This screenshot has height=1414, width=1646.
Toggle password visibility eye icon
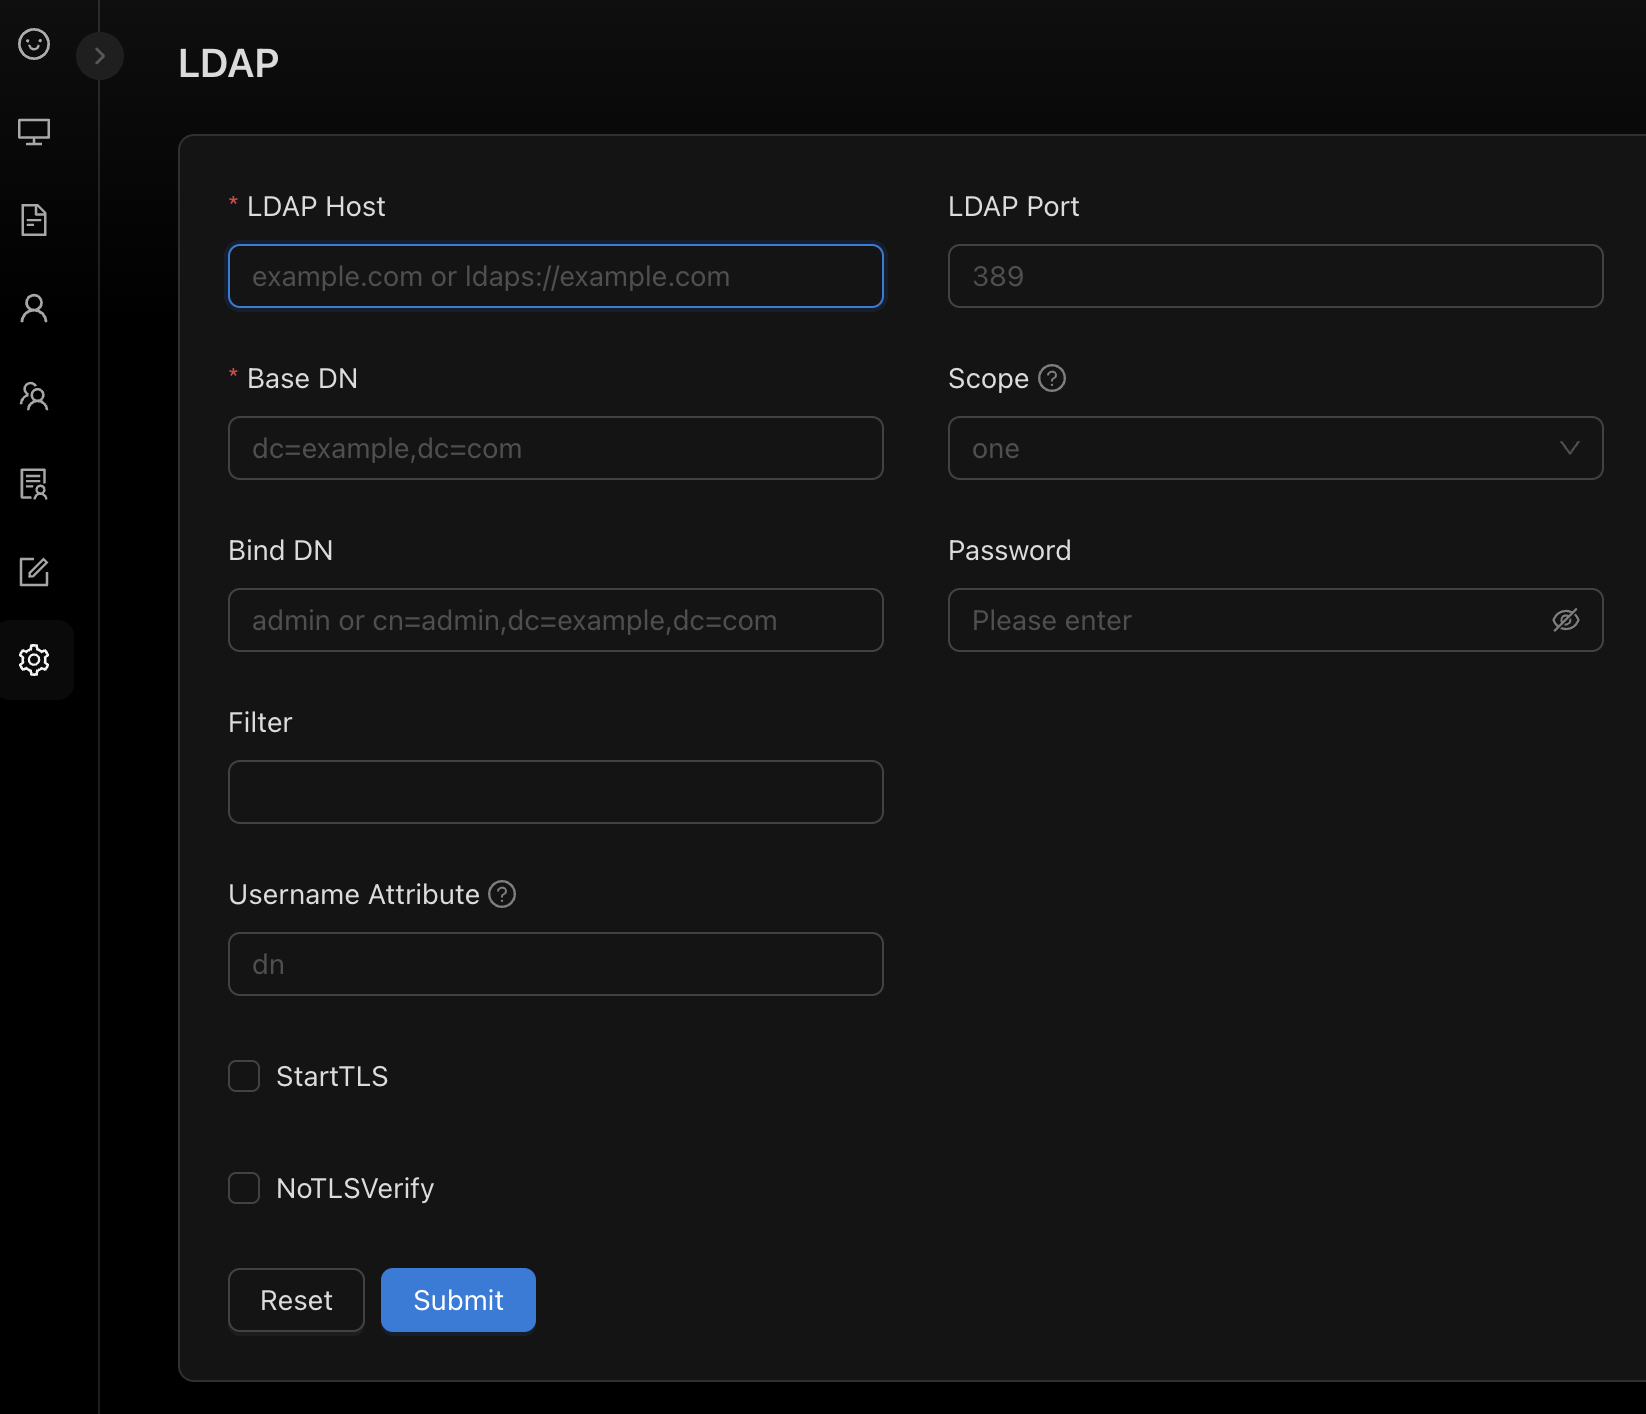tap(1565, 620)
